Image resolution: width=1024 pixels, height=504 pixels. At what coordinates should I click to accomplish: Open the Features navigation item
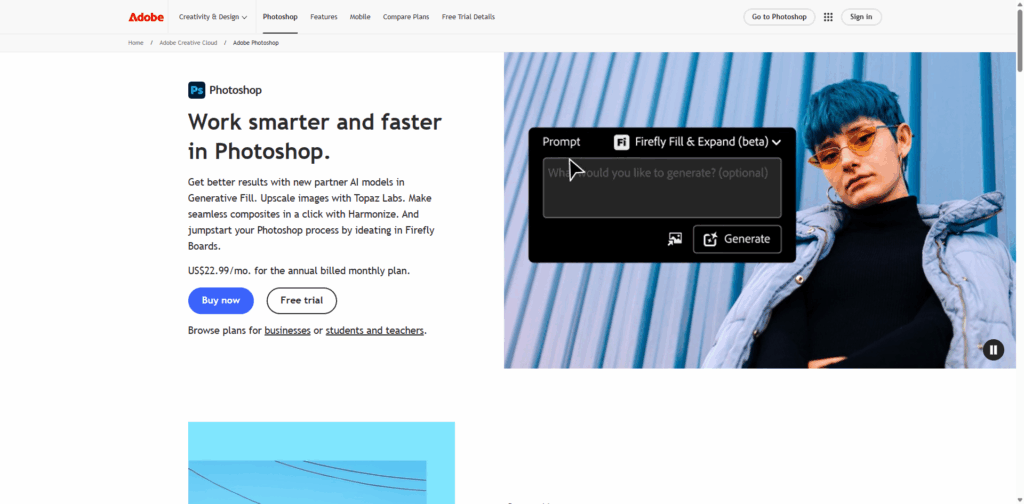[323, 17]
